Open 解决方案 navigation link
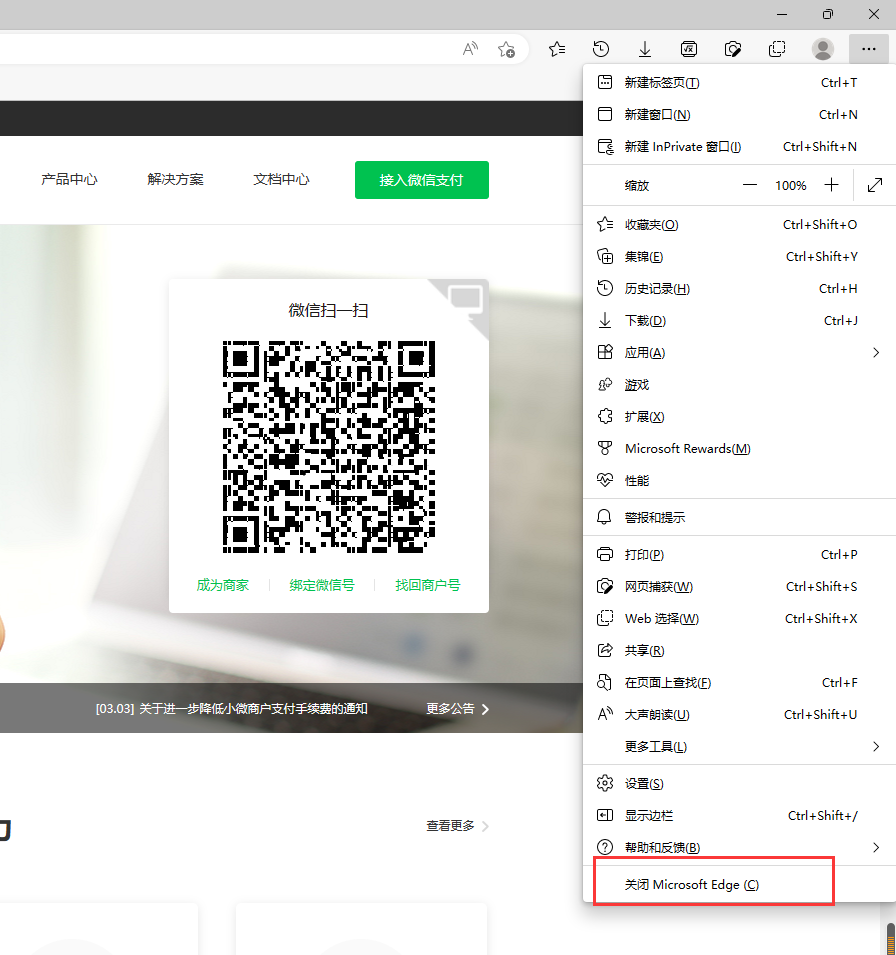896x955 pixels. tap(175, 180)
